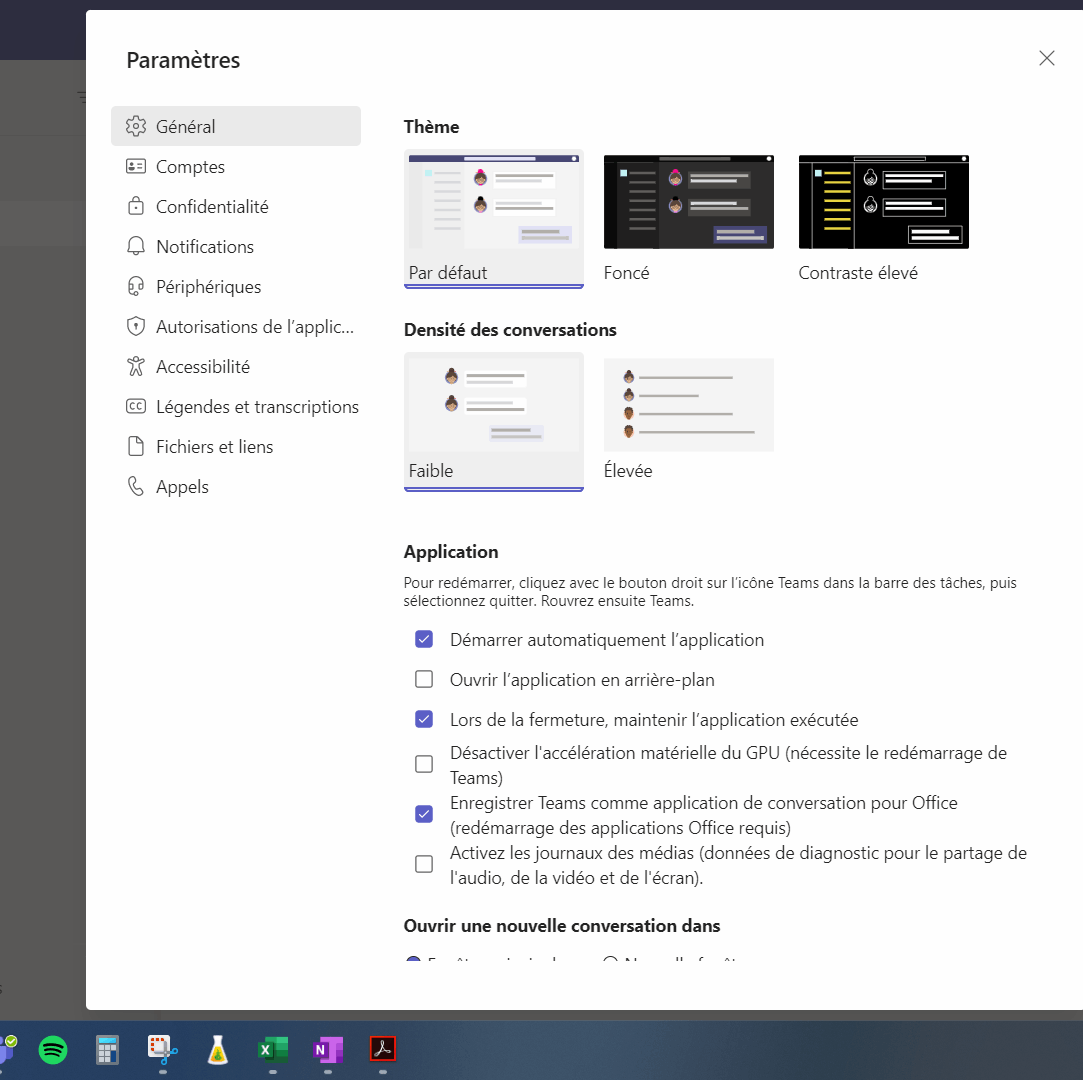The height and width of the screenshot is (1080, 1083).
Task: Click the Accessibilité figure icon
Action: click(136, 367)
